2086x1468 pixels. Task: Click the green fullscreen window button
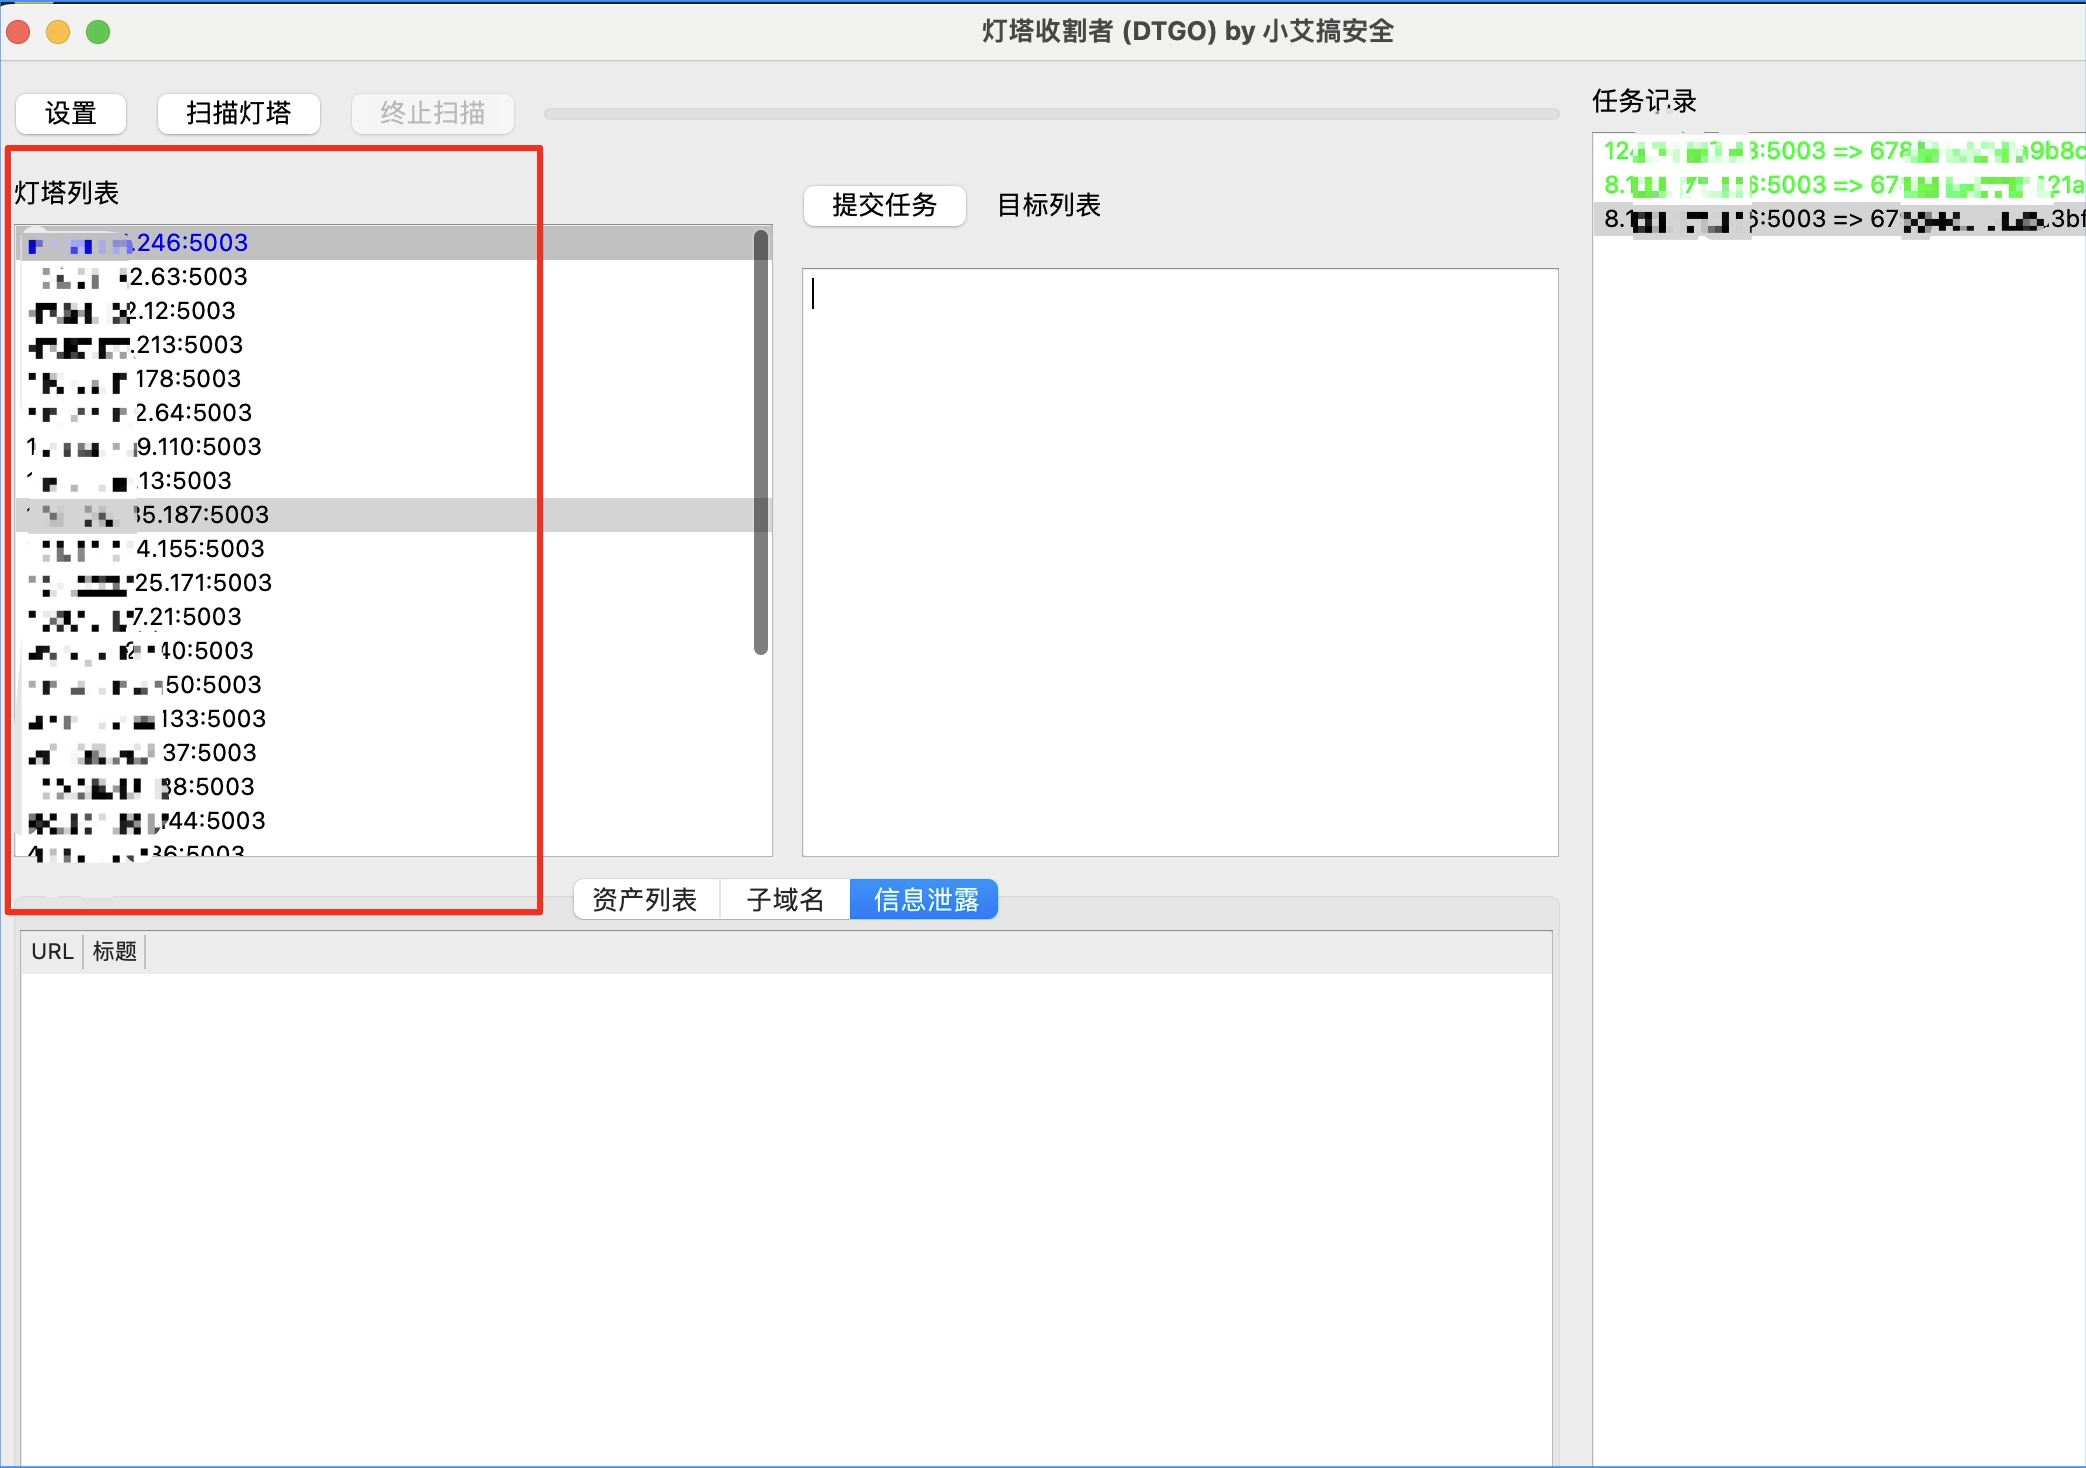(x=98, y=32)
